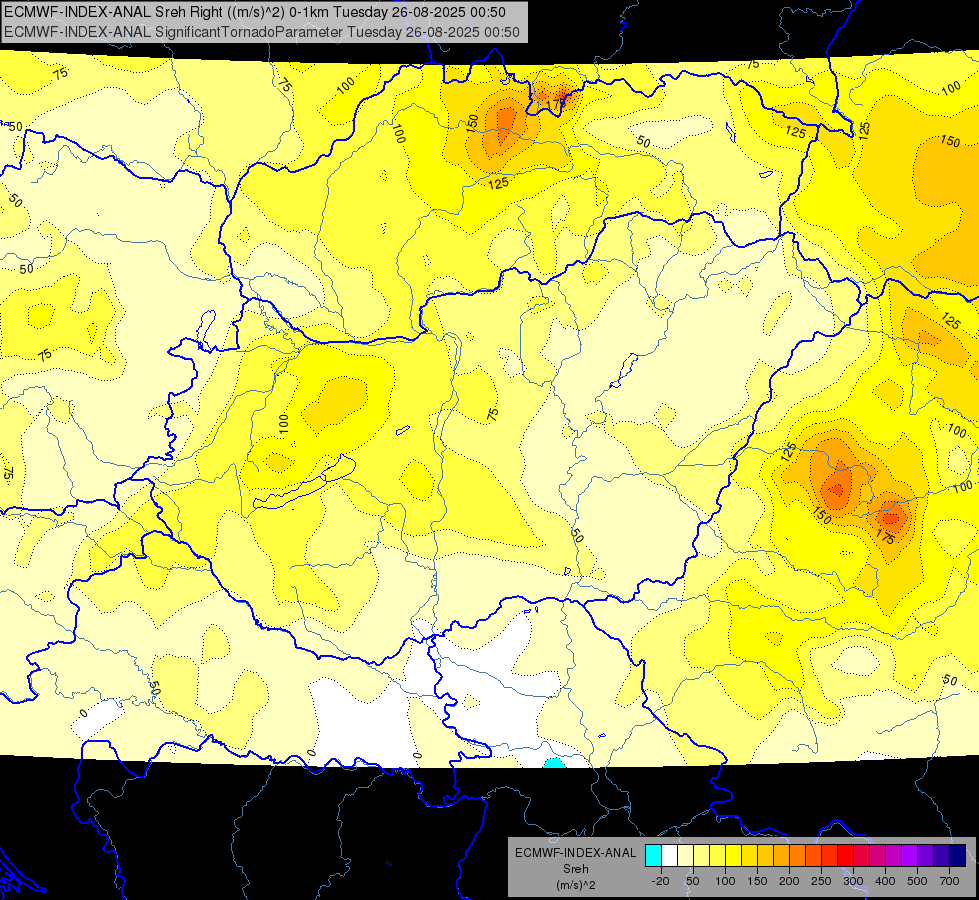This screenshot has height=900, width=979.
Task: Click the legend tick label 700
Action: tap(950, 881)
